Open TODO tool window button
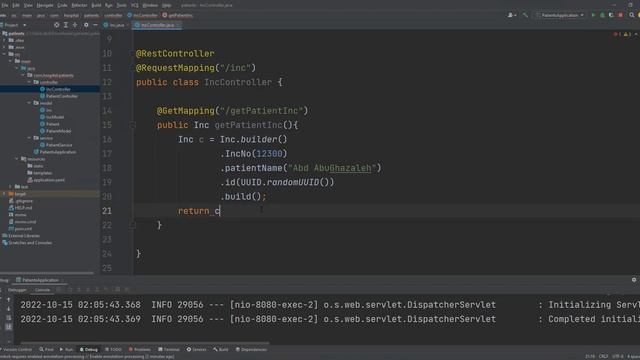Viewport: 640px width, 360px height. tap(113, 349)
